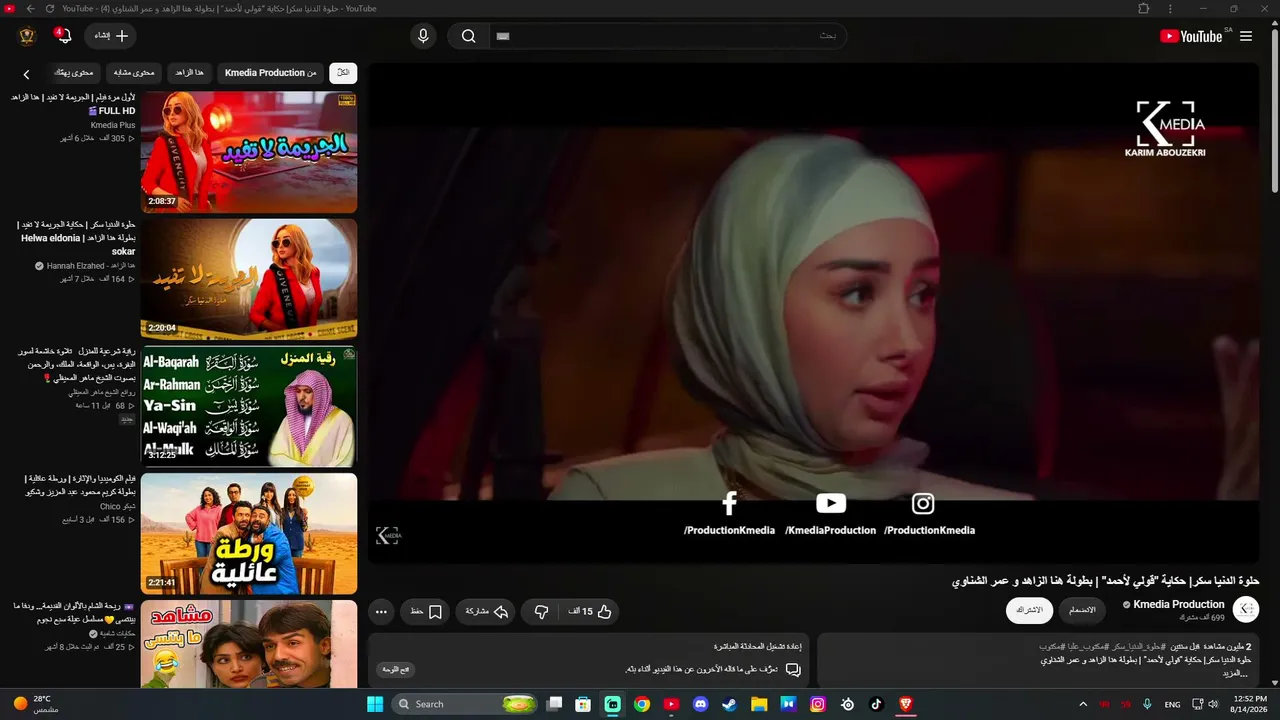Like the video (15 ألف)
Image resolution: width=1280 pixels, height=720 pixels.
590,612
